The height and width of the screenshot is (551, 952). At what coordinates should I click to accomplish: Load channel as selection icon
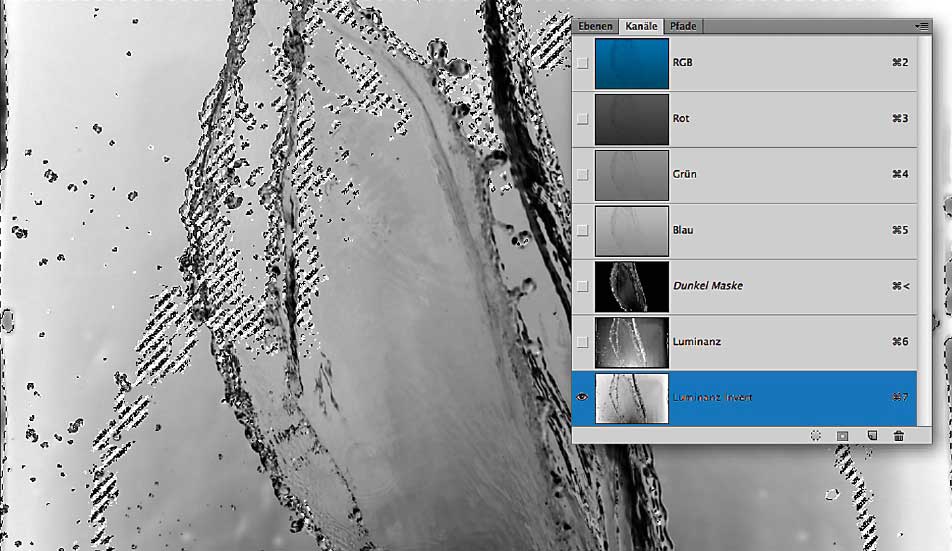tap(815, 436)
